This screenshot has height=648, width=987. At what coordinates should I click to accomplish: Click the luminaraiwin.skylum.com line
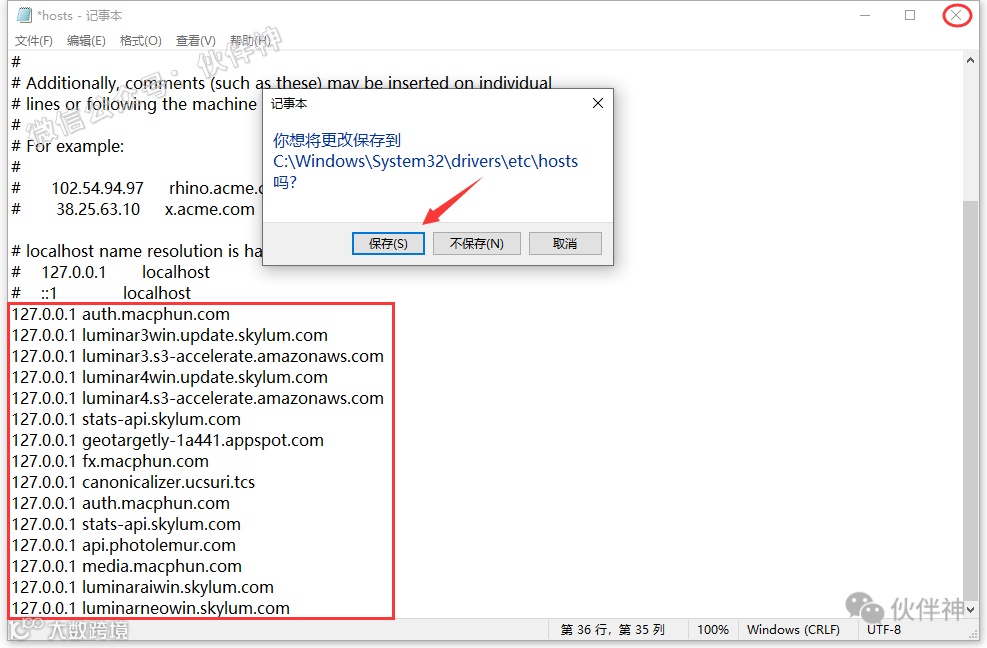tap(143, 588)
